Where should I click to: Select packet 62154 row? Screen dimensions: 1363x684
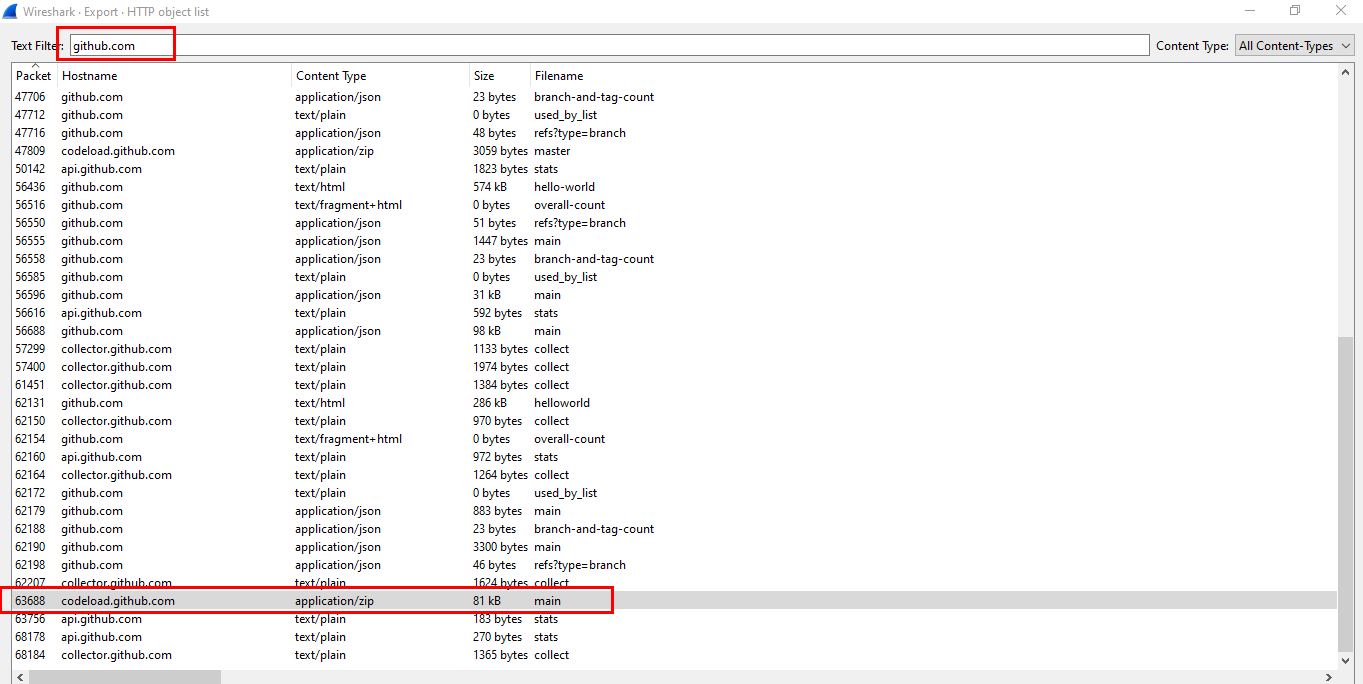click(x=675, y=439)
